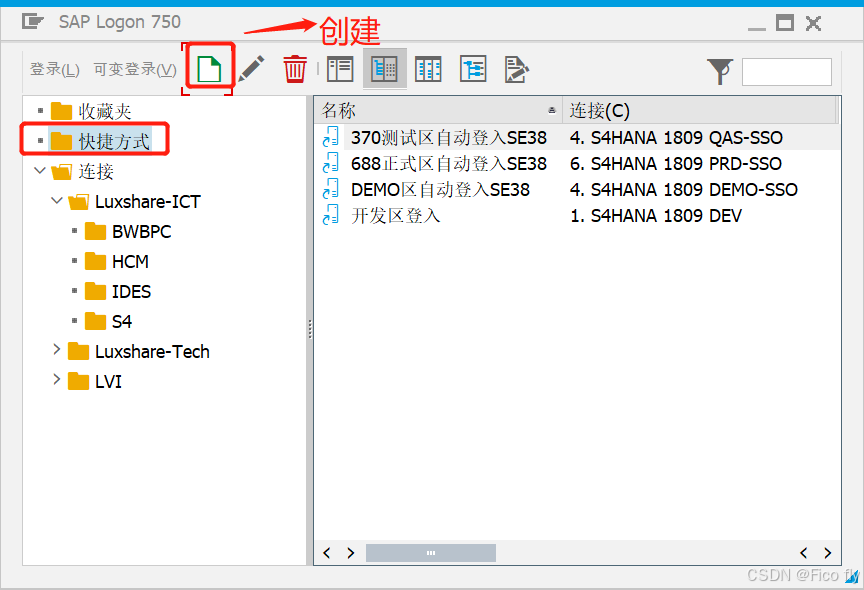Expand the Luxshare-Tech node
The height and width of the screenshot is (590, 864).
(x=56, y=349)
